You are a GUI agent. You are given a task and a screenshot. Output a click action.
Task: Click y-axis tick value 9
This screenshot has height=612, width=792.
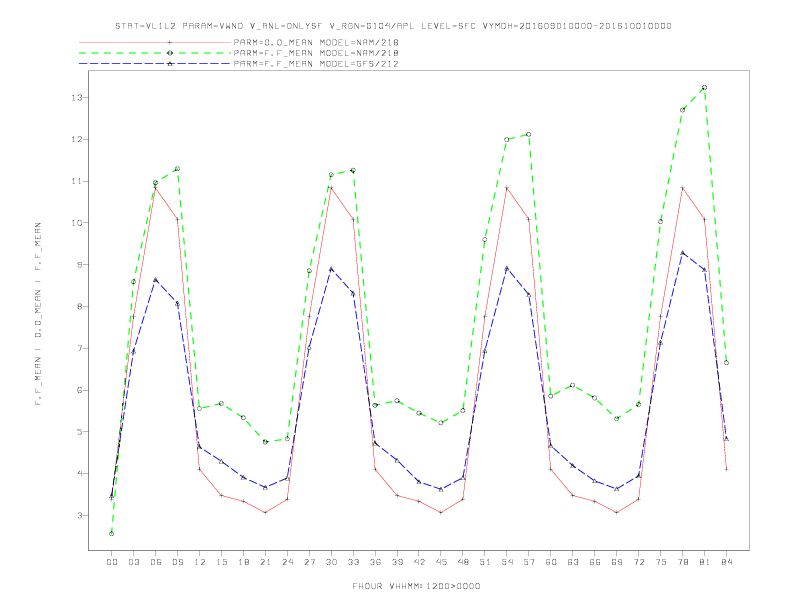[x=80, y=265]
